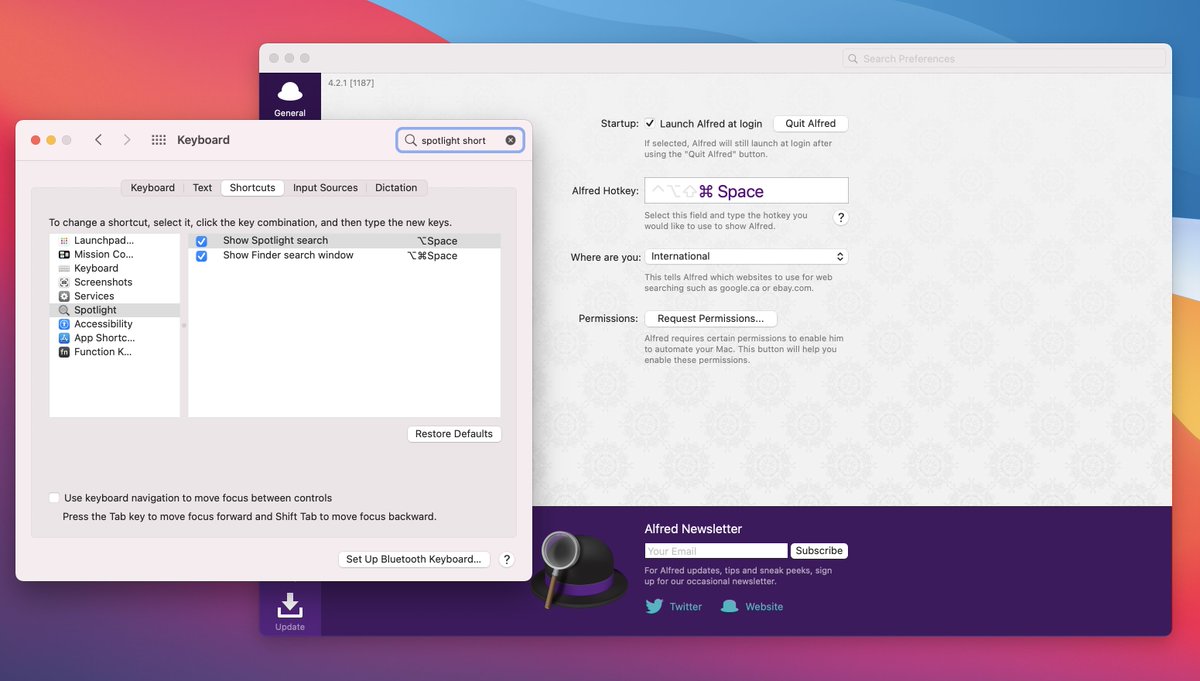This screenshot has height=681, width=1200.
Task: Select the ⌥Space shortcut key combination
Action: (437, 241)
